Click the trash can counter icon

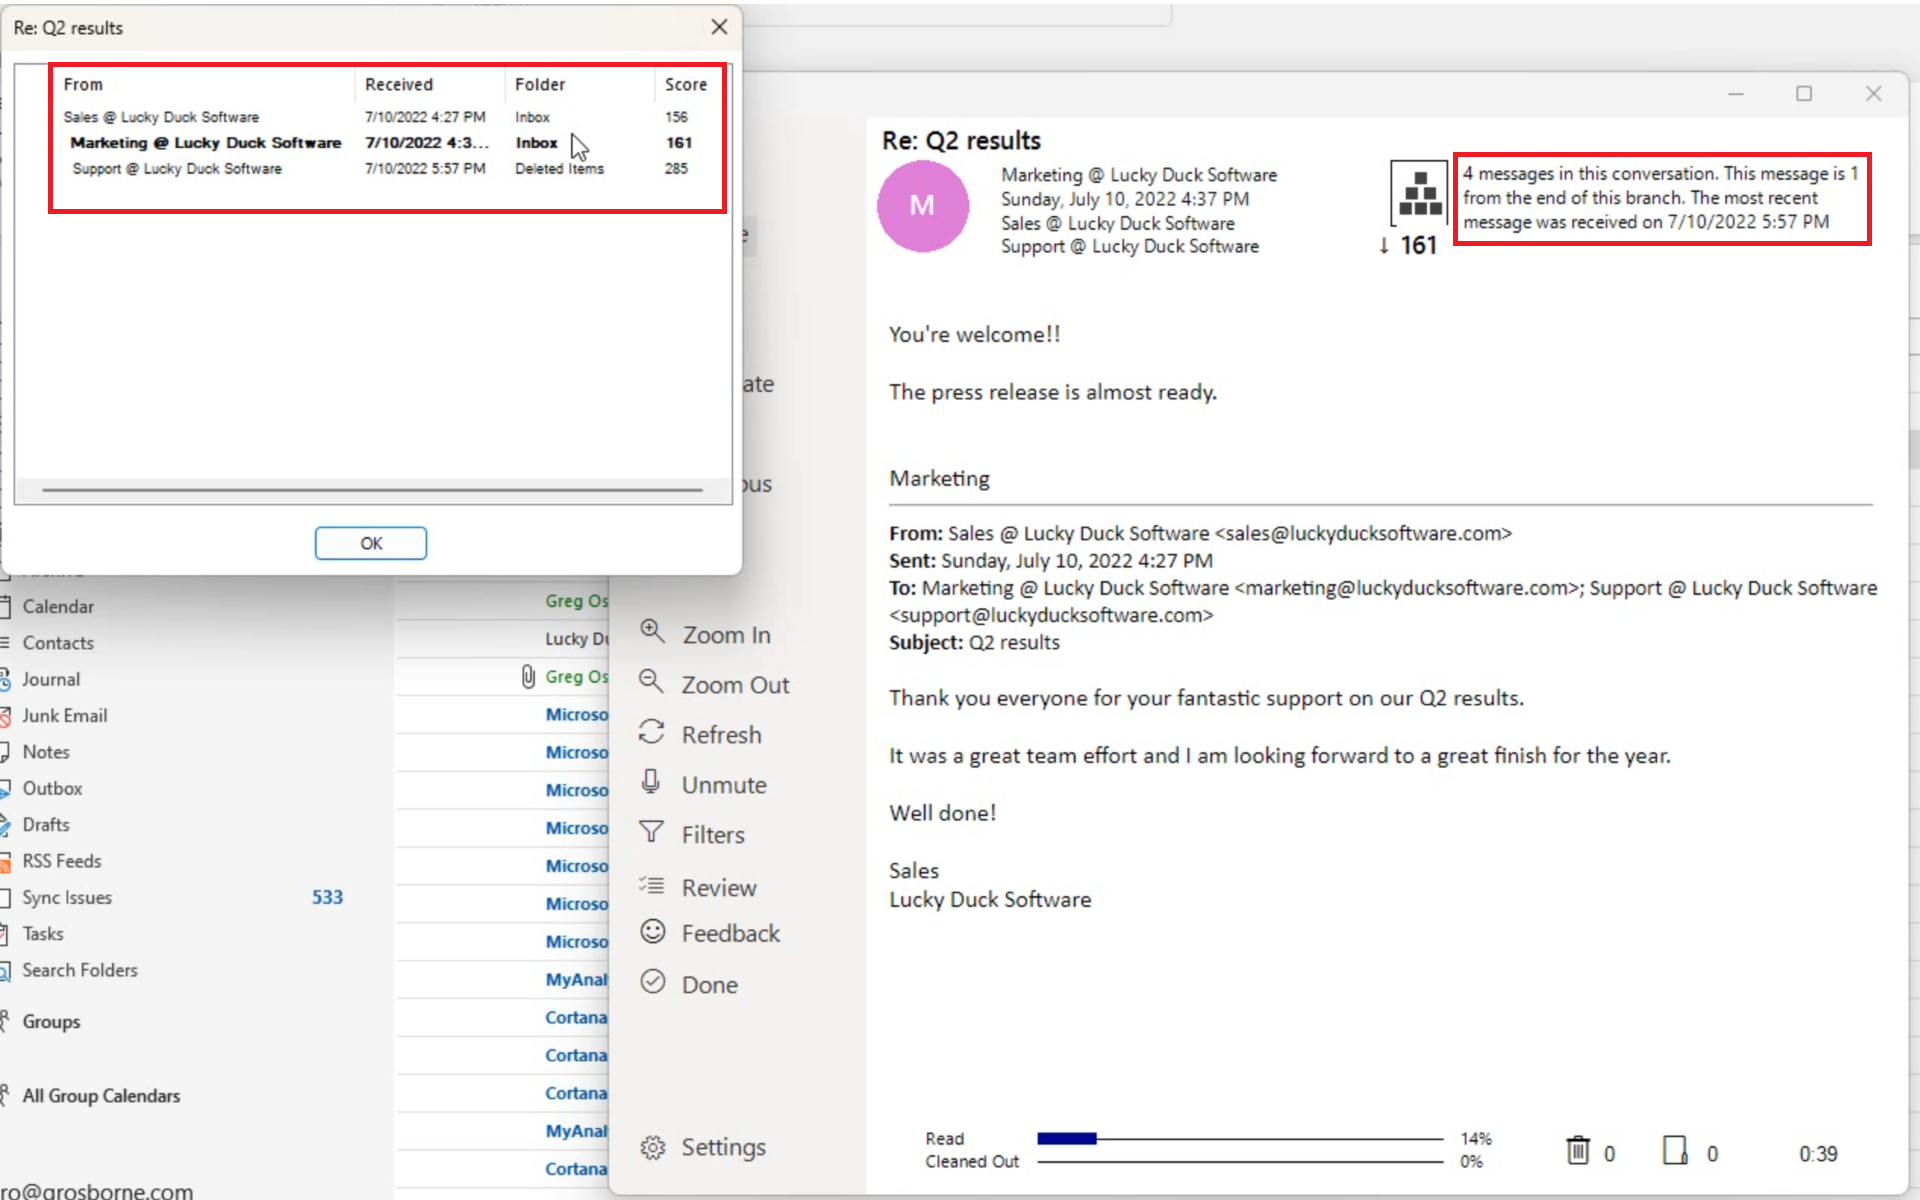(x=1577, y=1151)
